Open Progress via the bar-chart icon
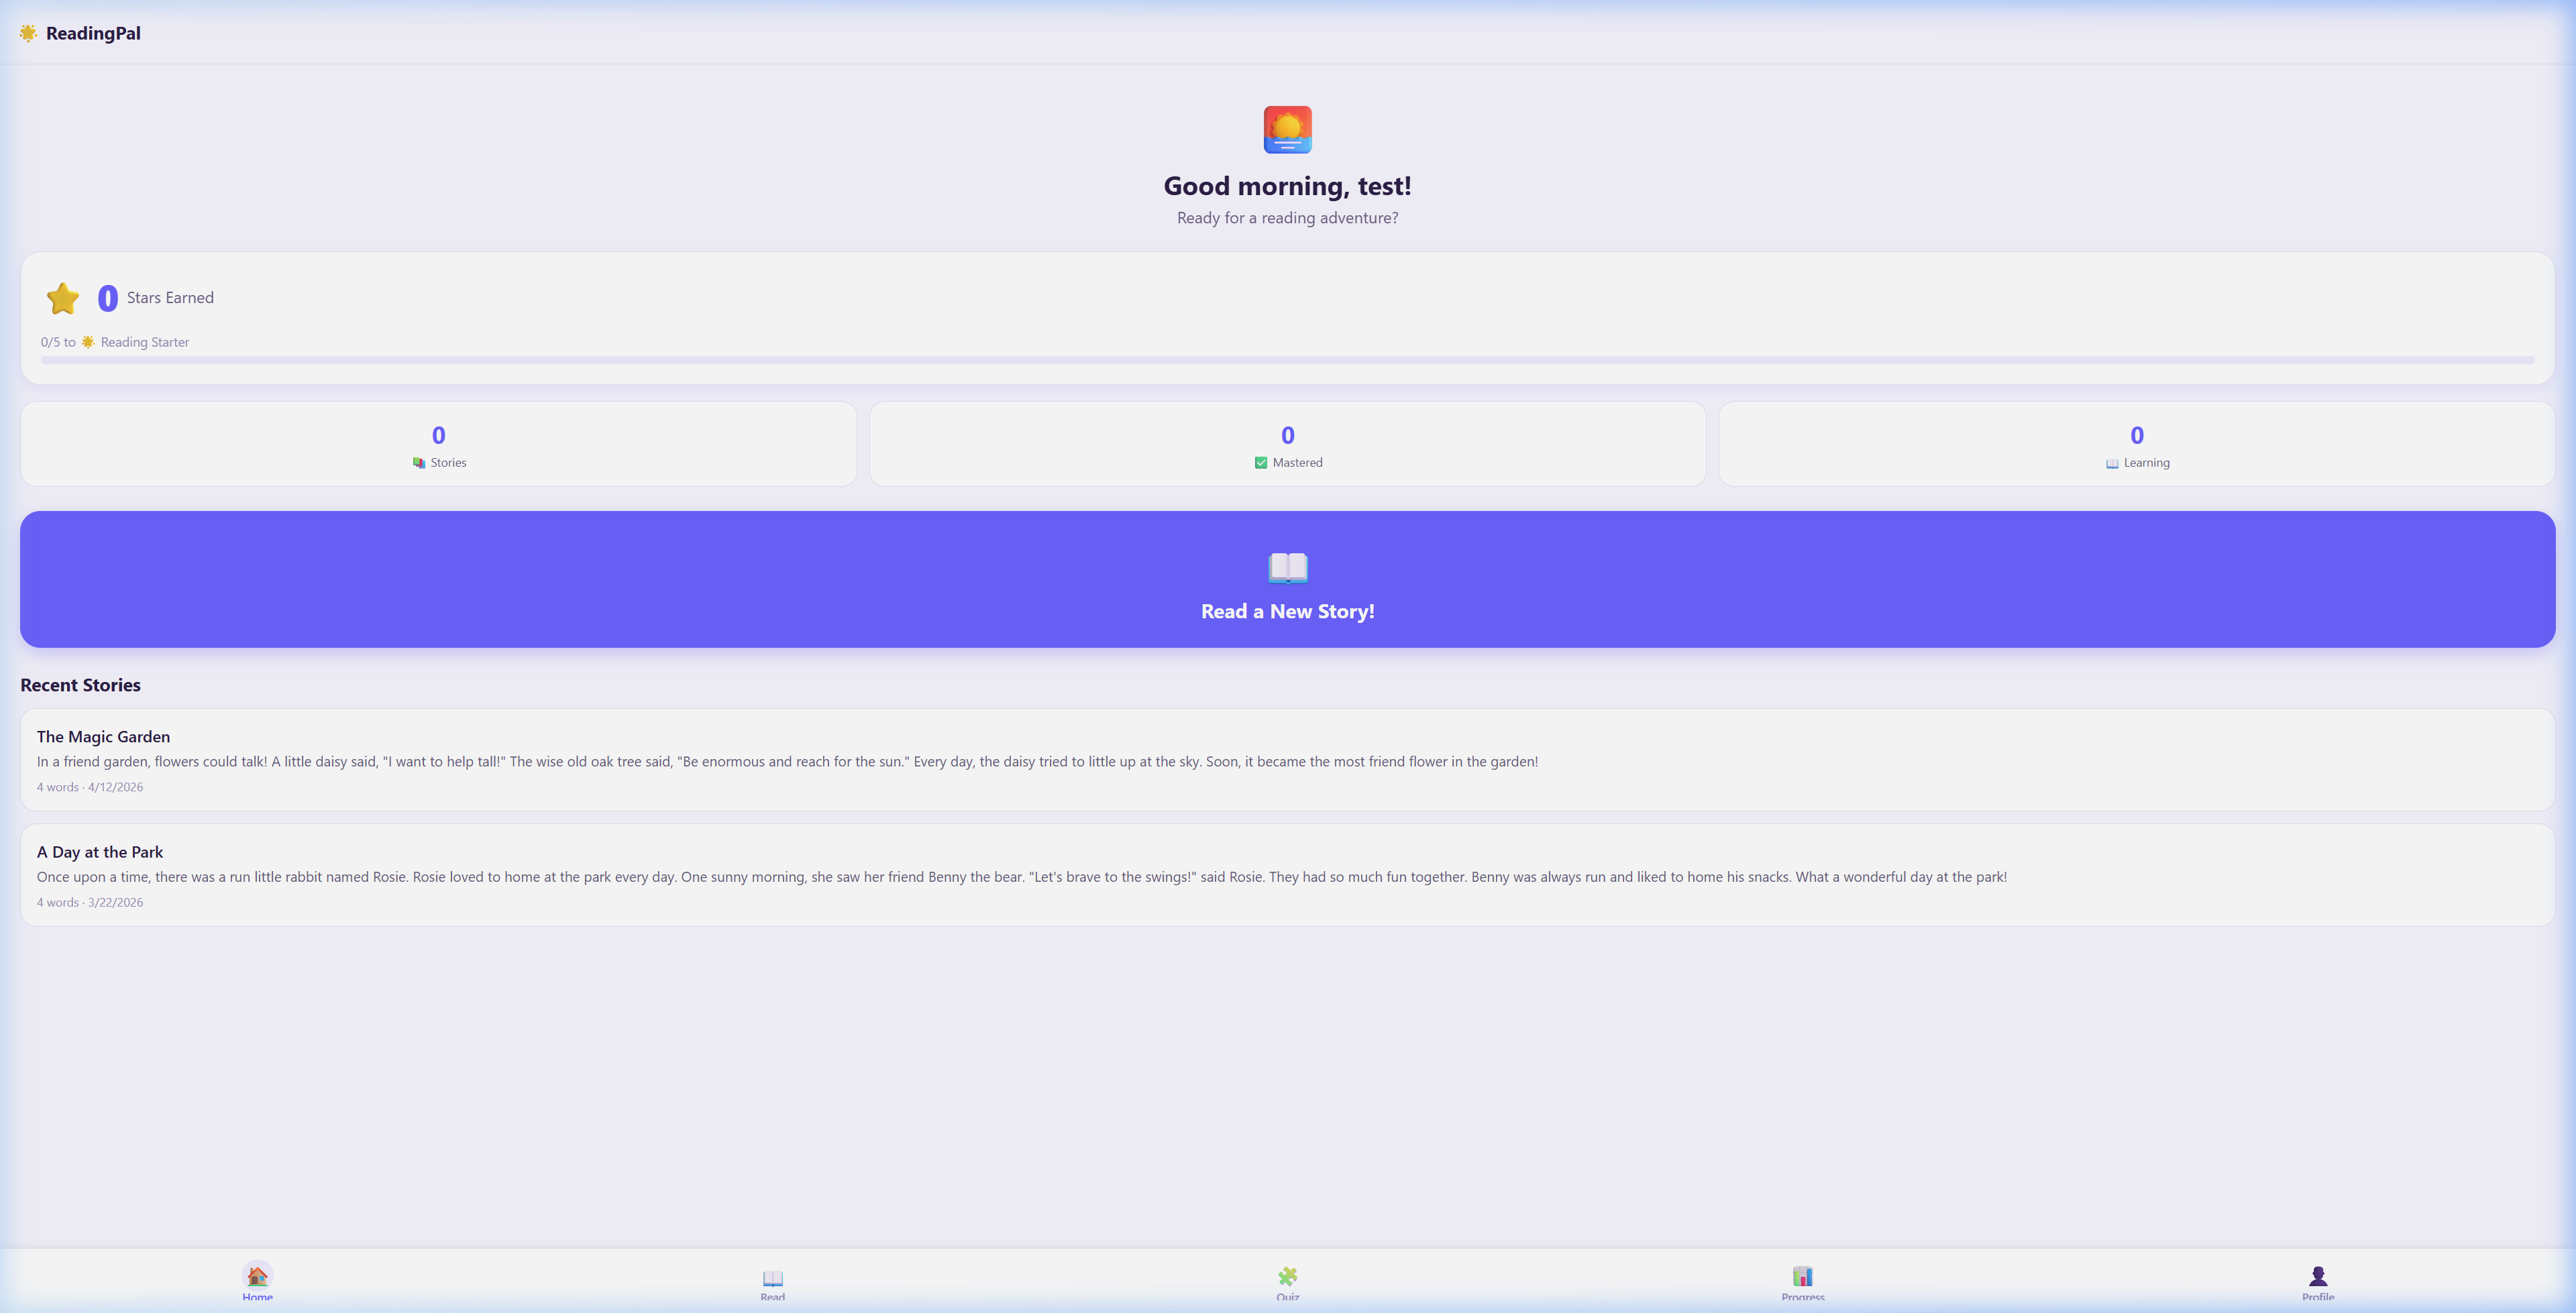Screen dimensions: 2576x1313 [1802, 1277]
